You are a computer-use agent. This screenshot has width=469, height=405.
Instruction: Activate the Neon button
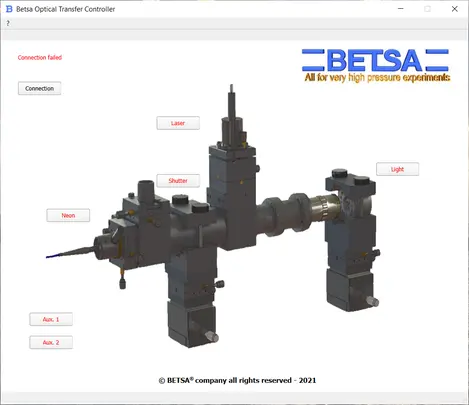point(68,215)
